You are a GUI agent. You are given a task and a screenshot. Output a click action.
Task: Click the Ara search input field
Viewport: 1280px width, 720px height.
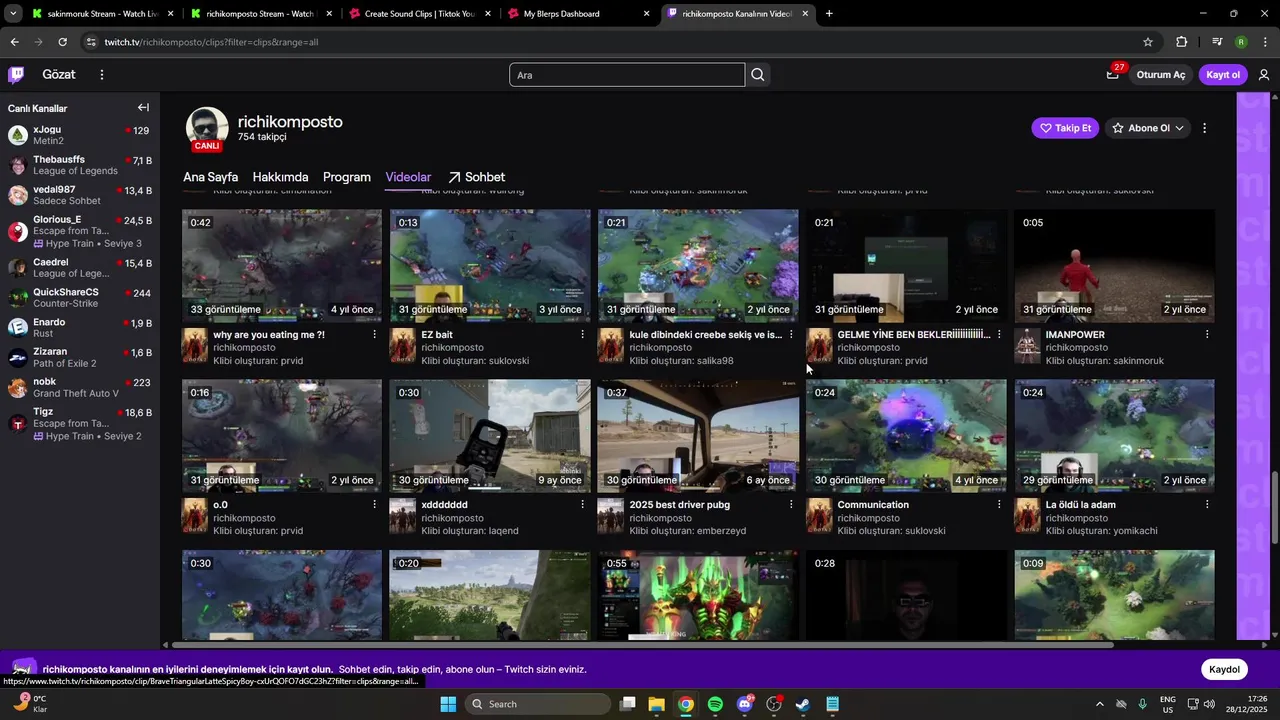coord(627,75)
